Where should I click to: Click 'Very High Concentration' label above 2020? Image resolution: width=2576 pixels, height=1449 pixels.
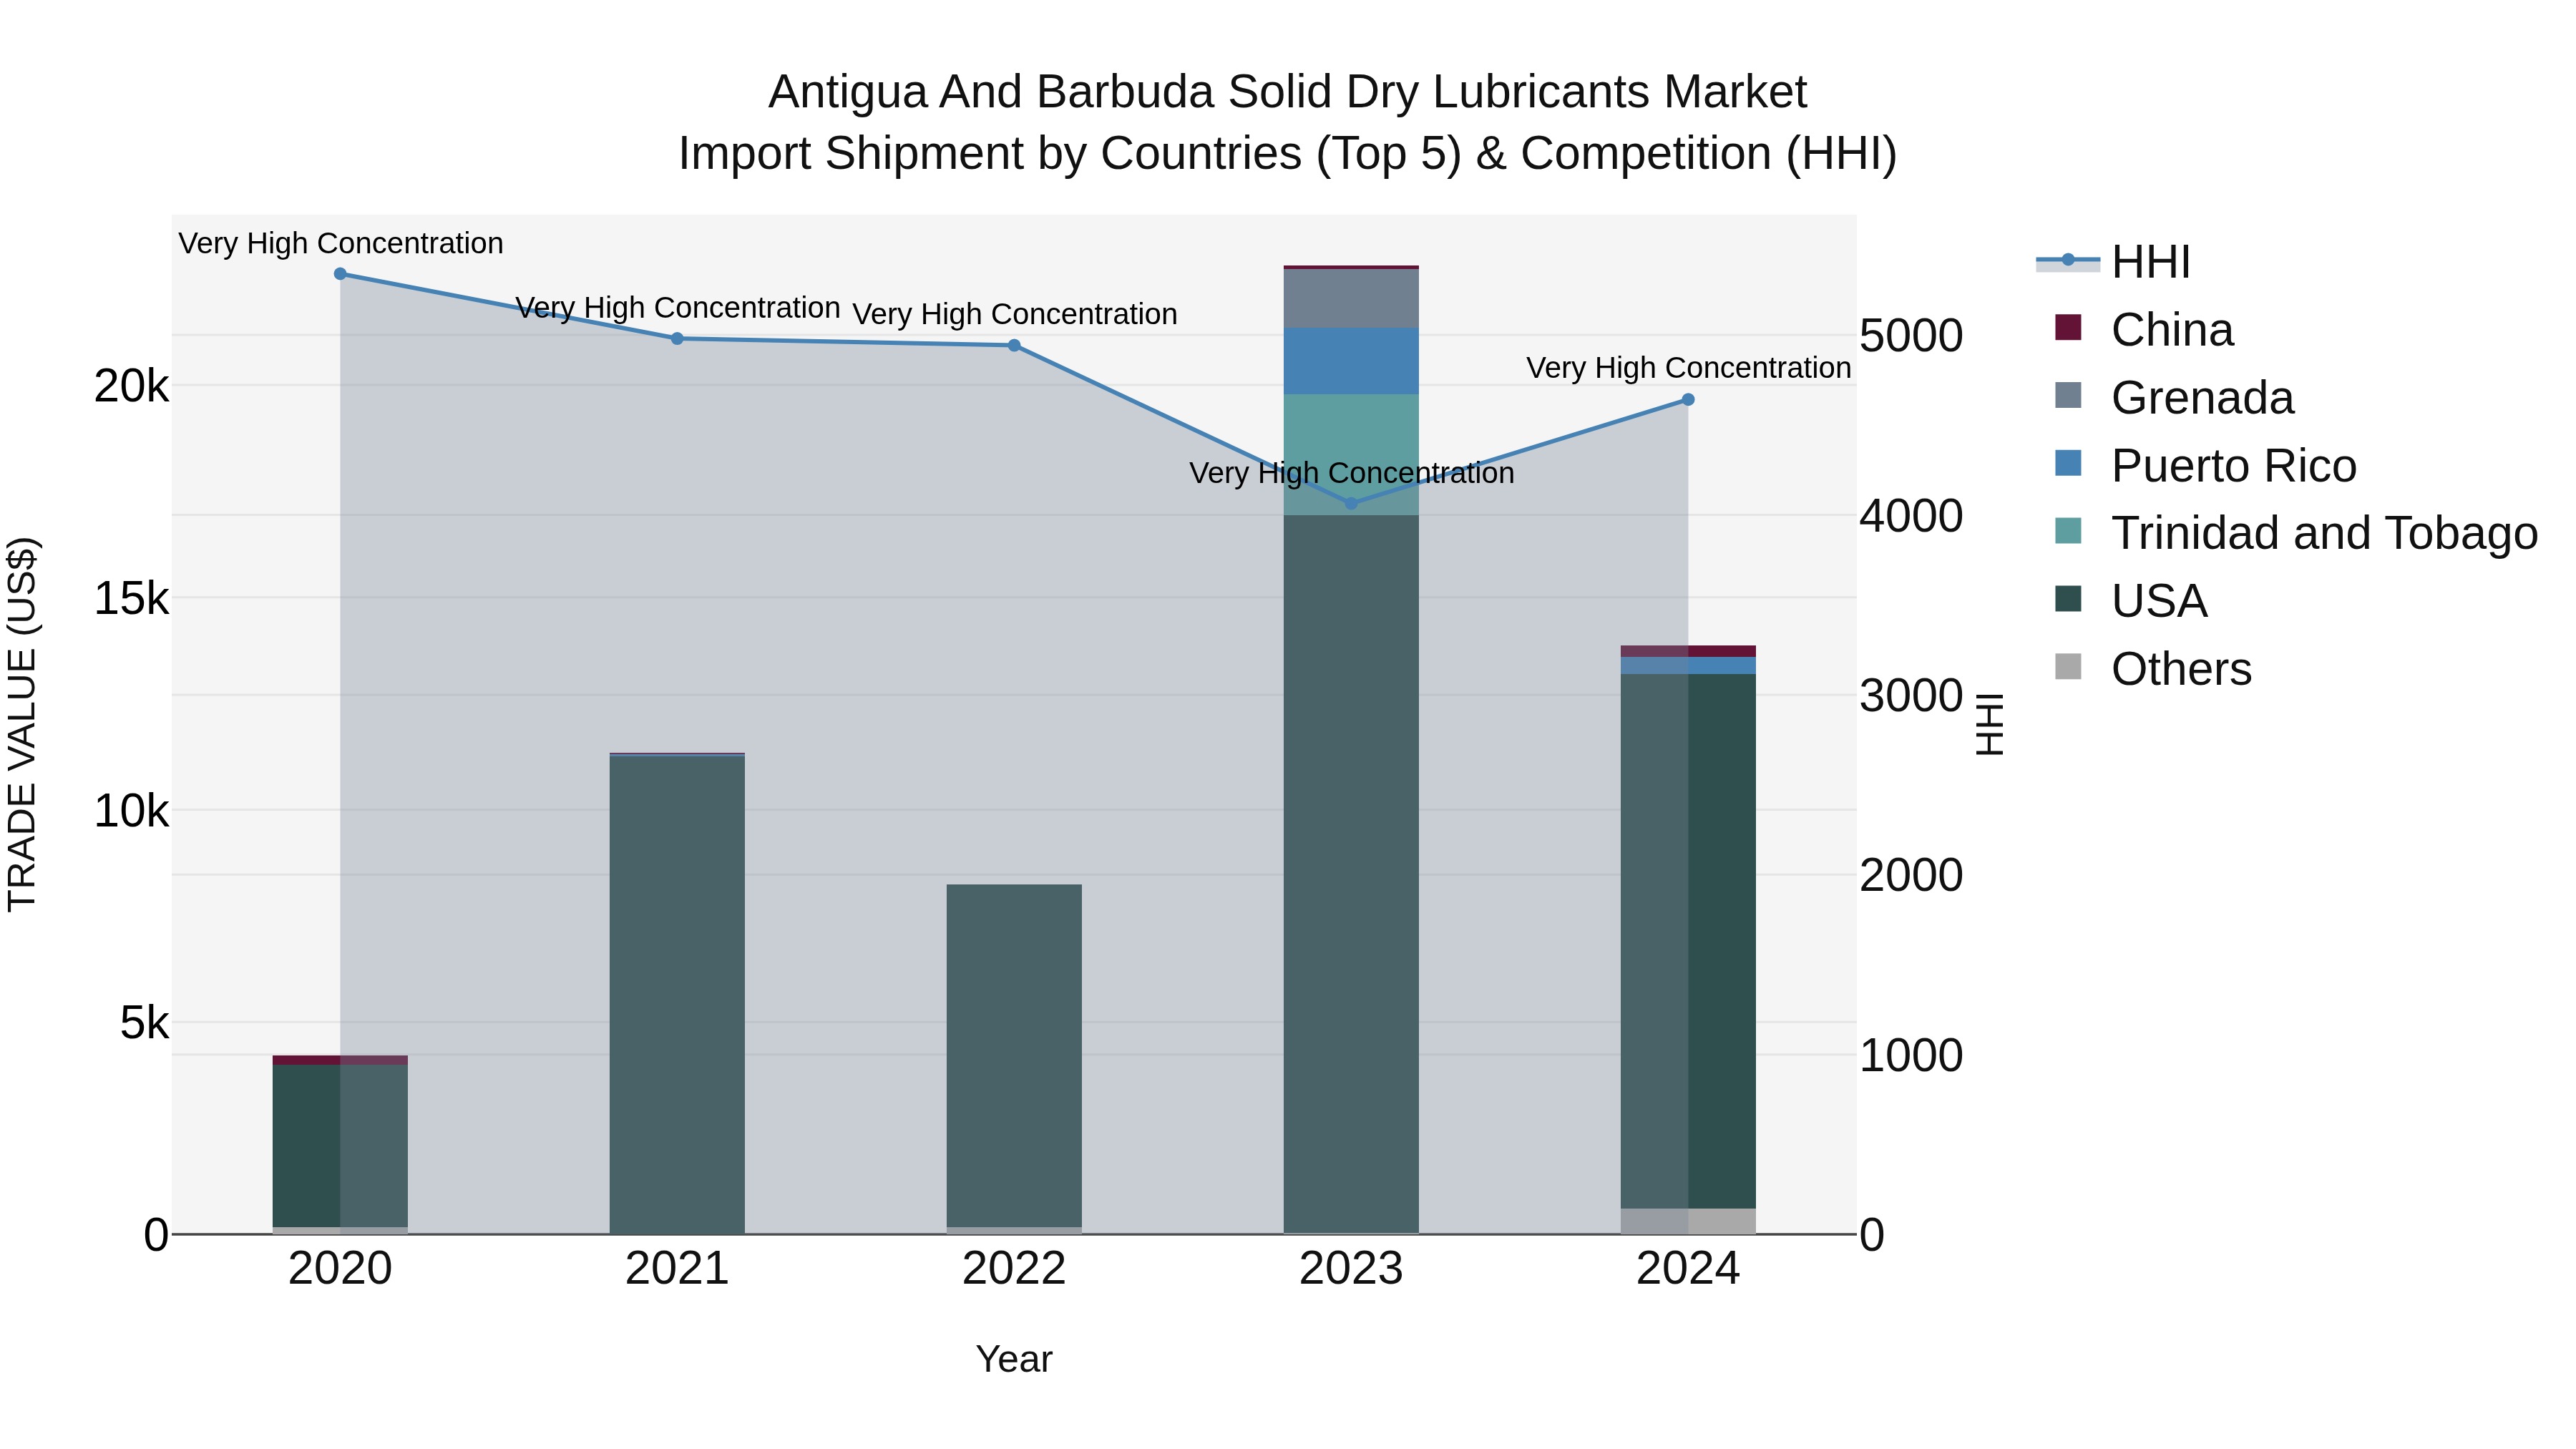[x=340, y=243]
